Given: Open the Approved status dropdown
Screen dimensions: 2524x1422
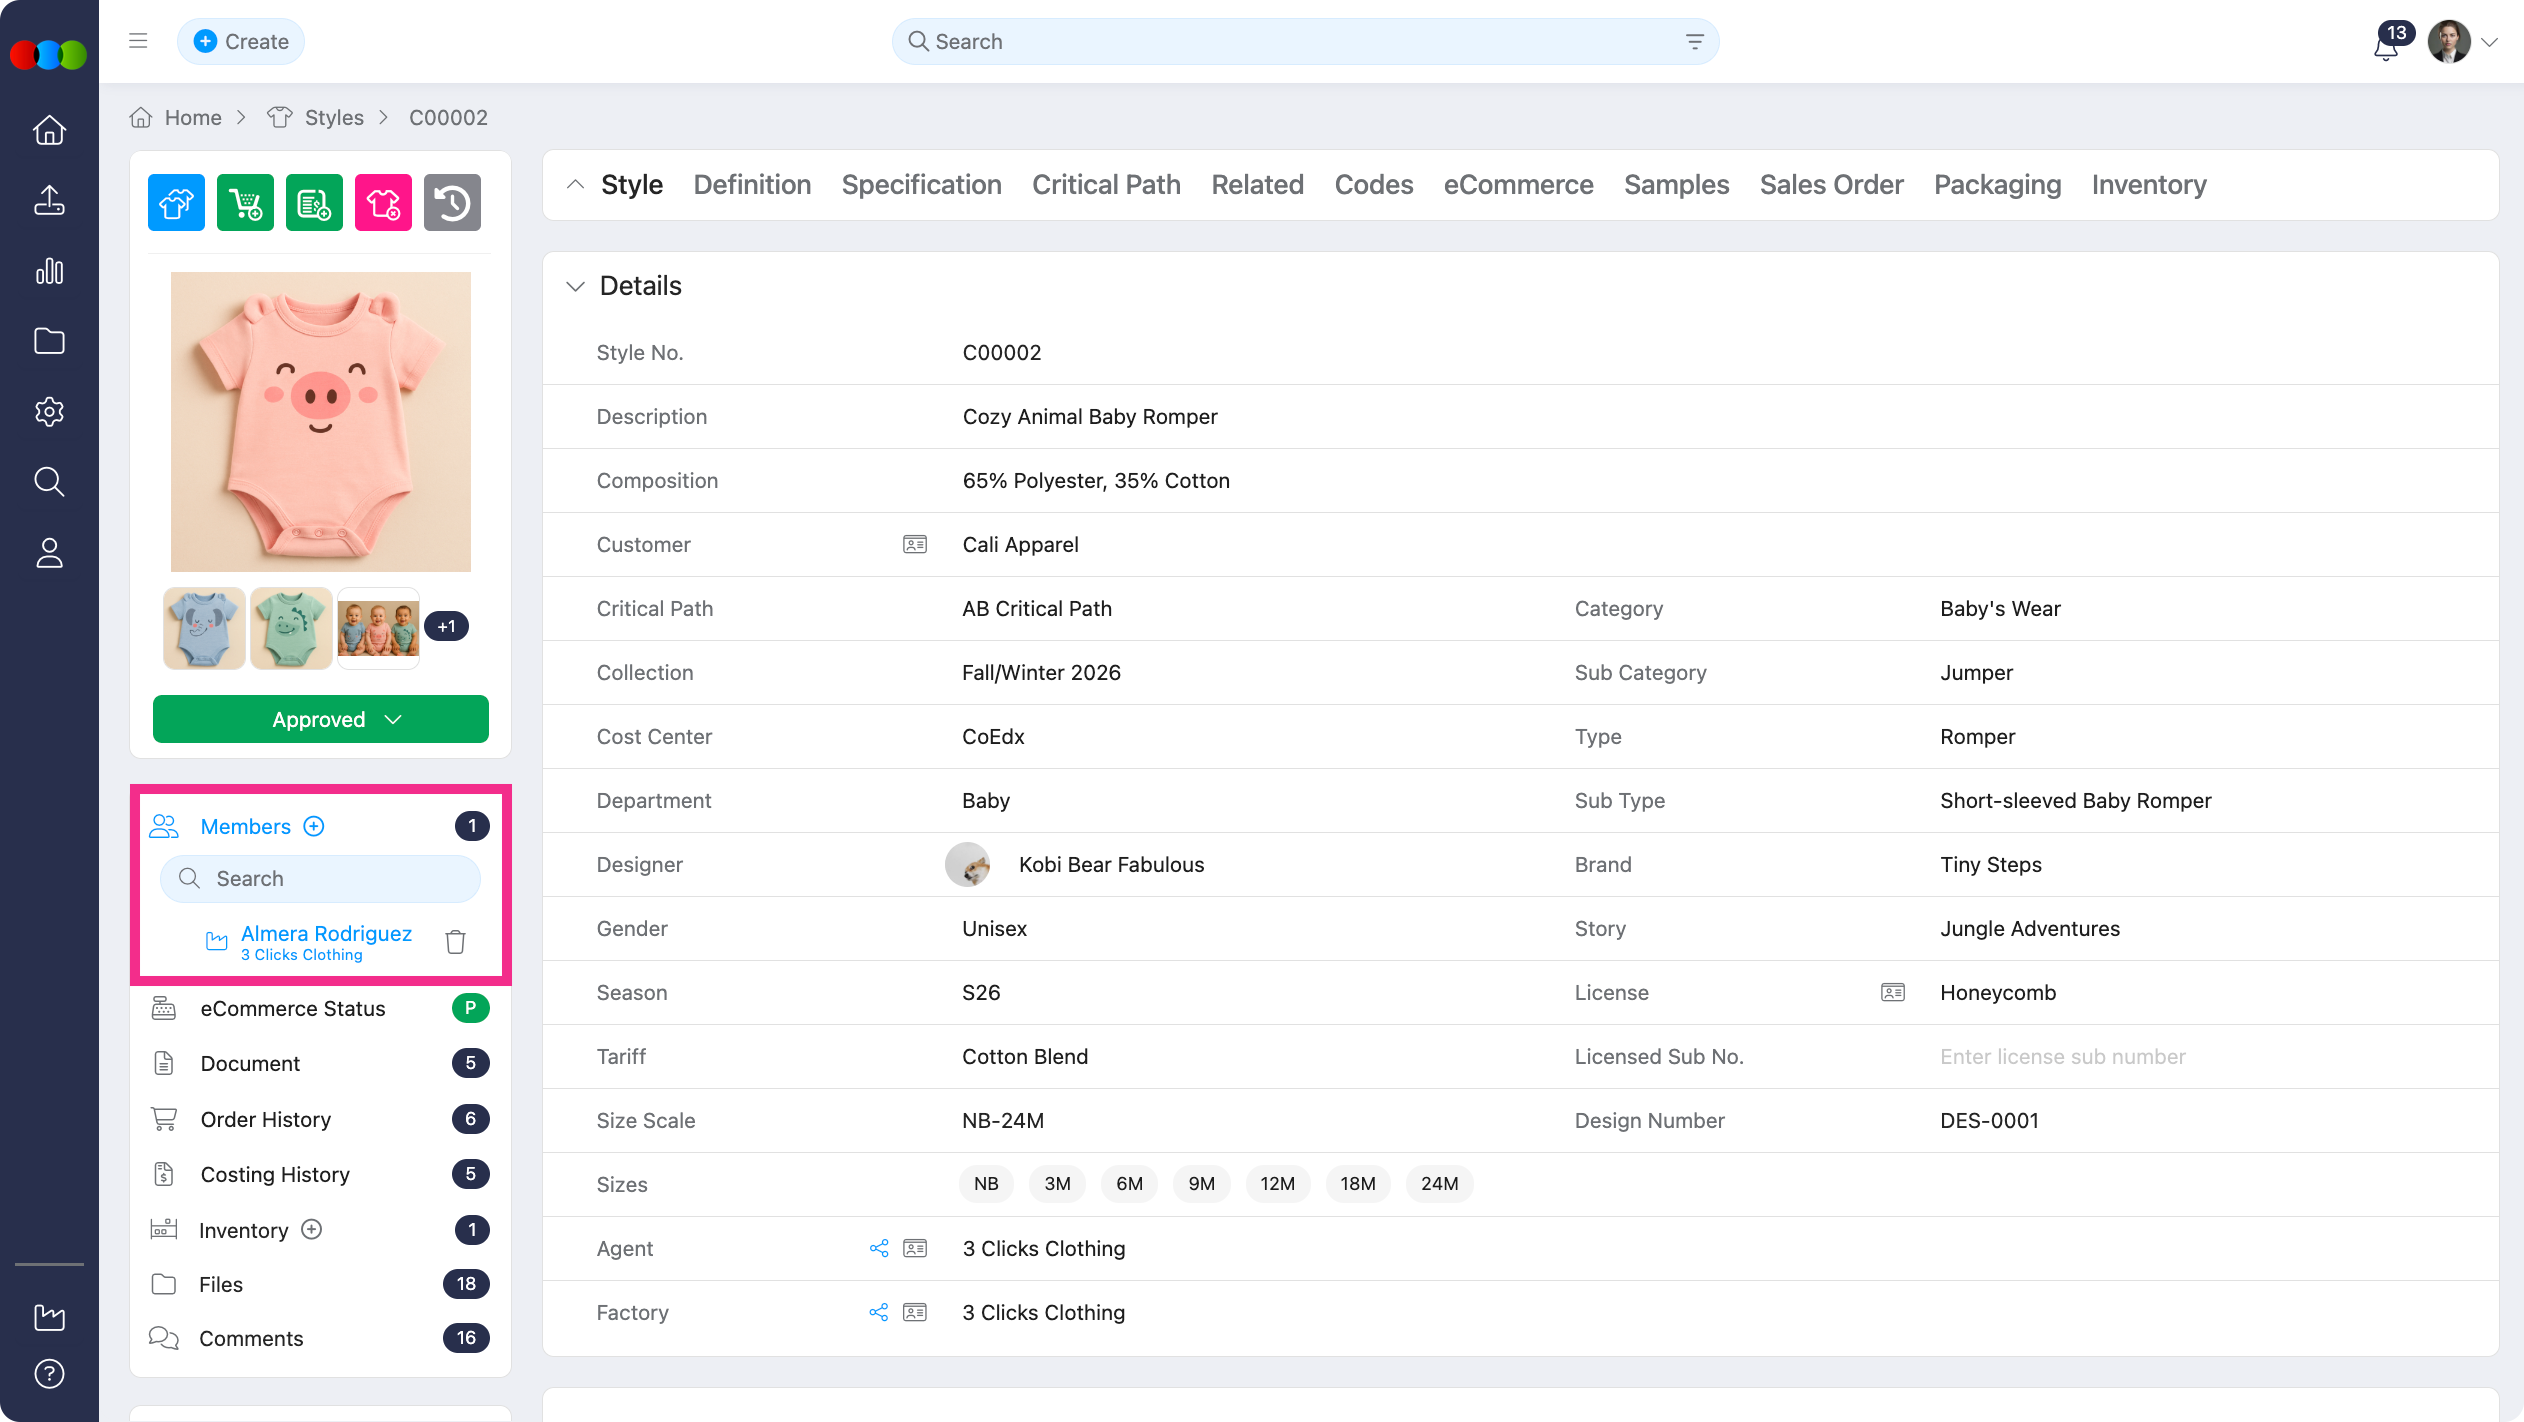Looking at the screenshot, I should click(x=320, y=719).
